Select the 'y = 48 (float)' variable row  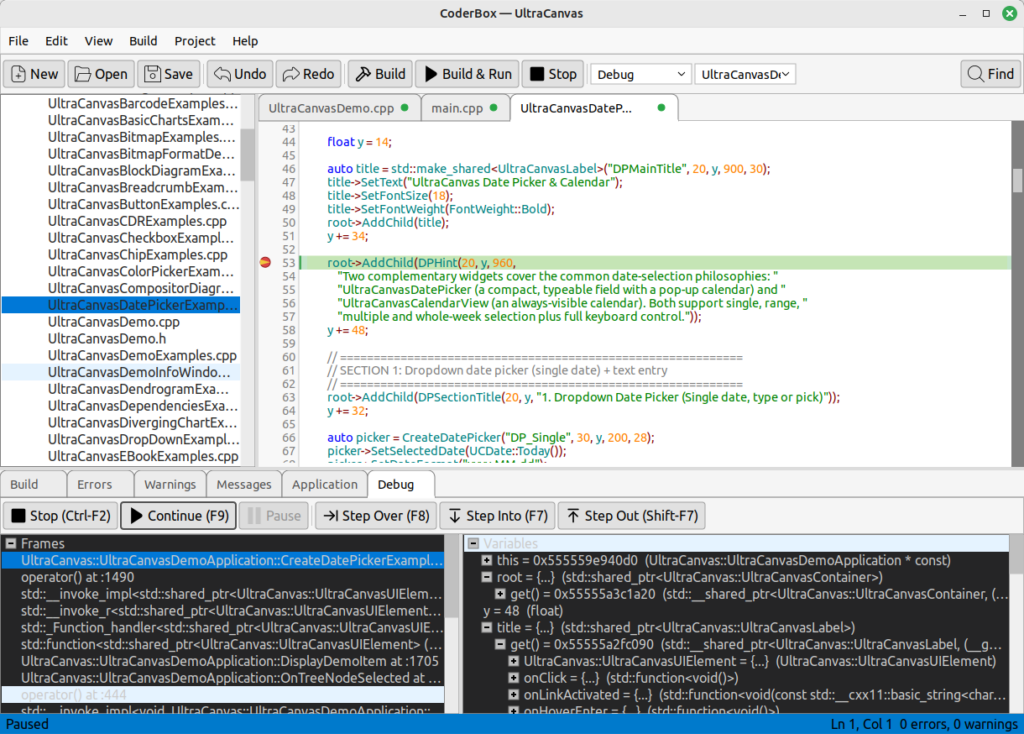point(737,611)
